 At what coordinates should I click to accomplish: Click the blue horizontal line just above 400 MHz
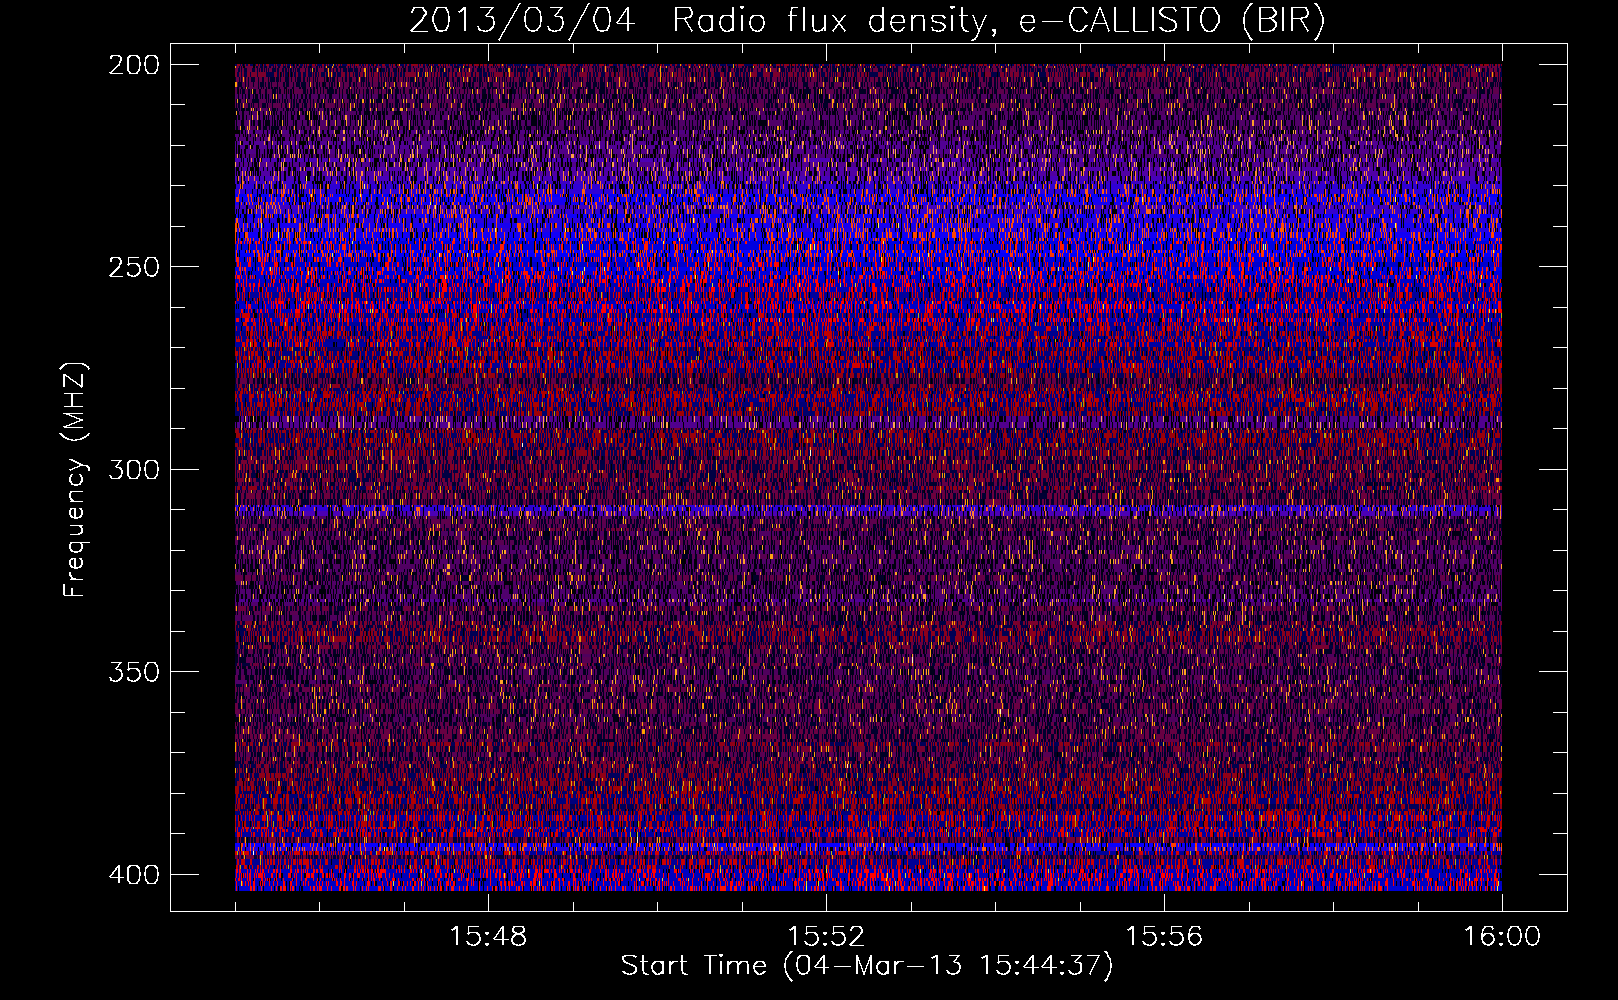(868, 848)
